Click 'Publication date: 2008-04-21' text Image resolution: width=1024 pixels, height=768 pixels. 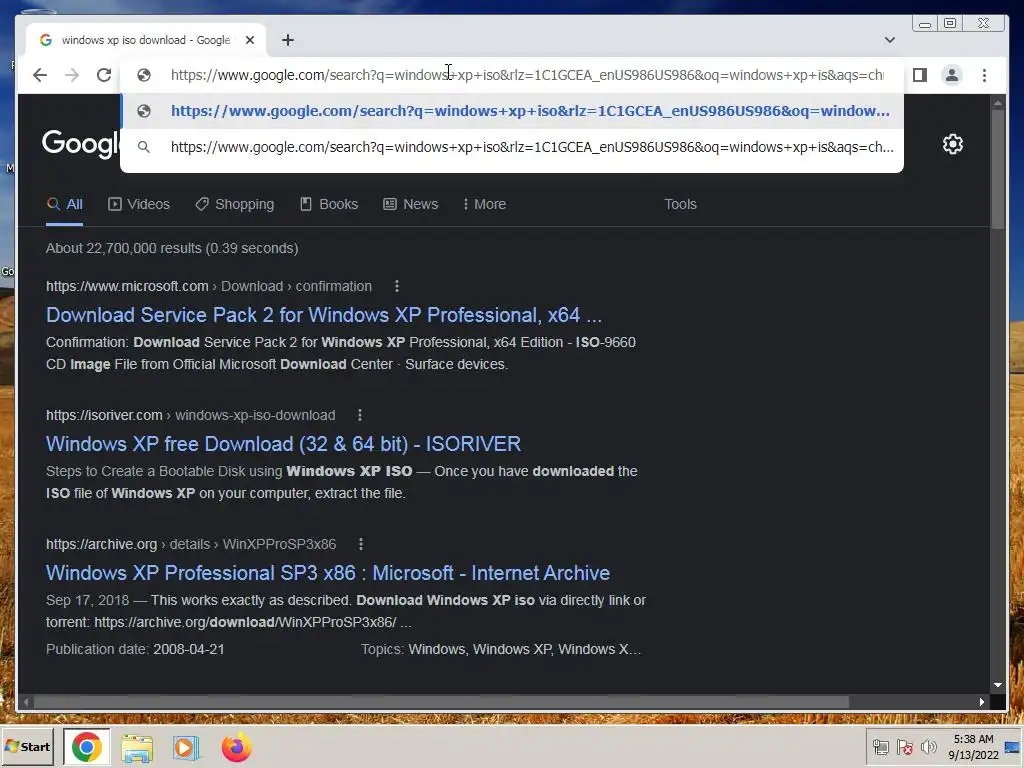[x=135, y=649]
